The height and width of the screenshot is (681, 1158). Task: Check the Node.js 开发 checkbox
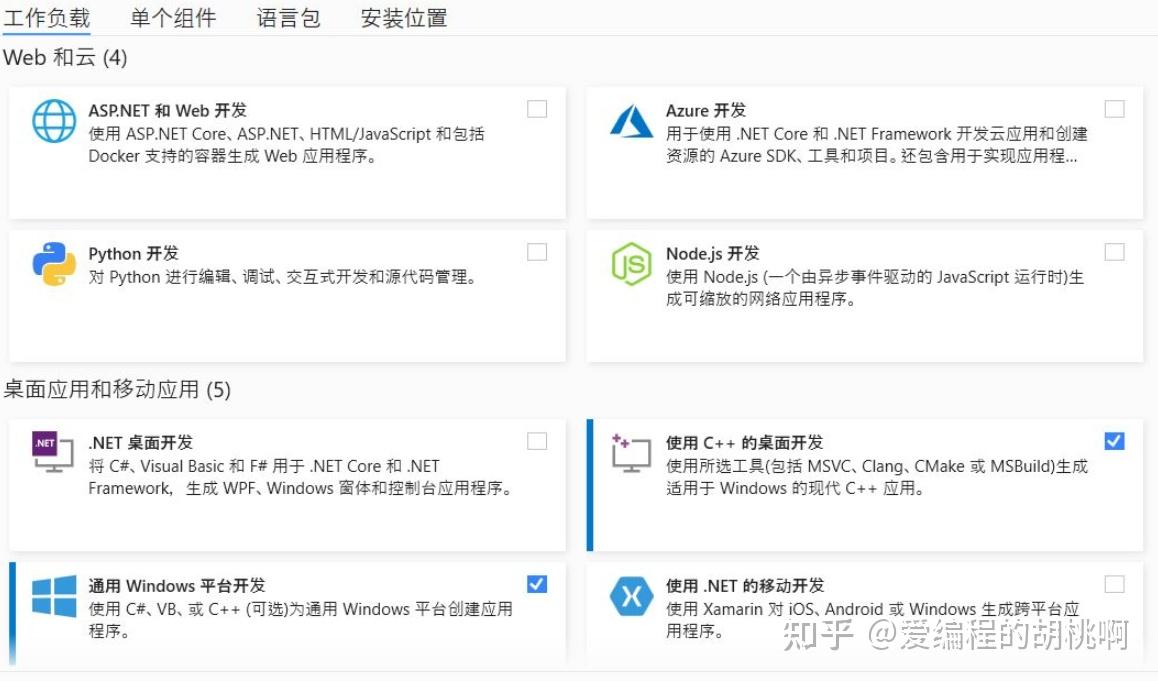click(1114, 252)
